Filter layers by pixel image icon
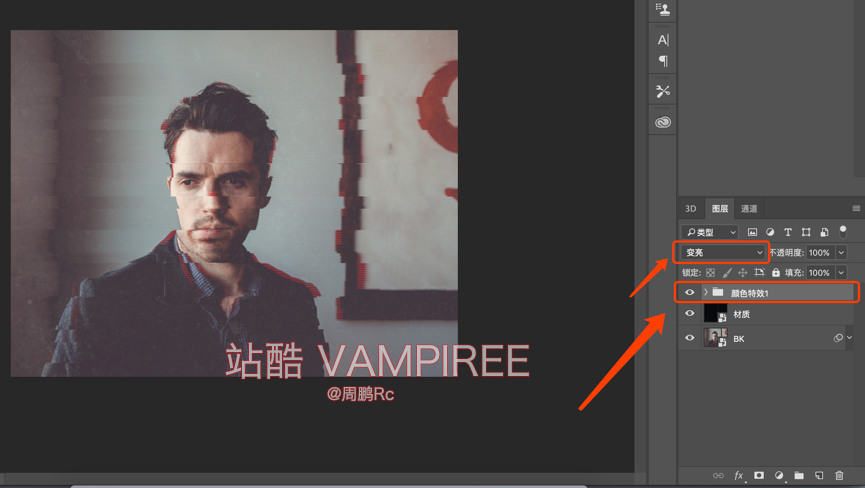 (752, 232)
